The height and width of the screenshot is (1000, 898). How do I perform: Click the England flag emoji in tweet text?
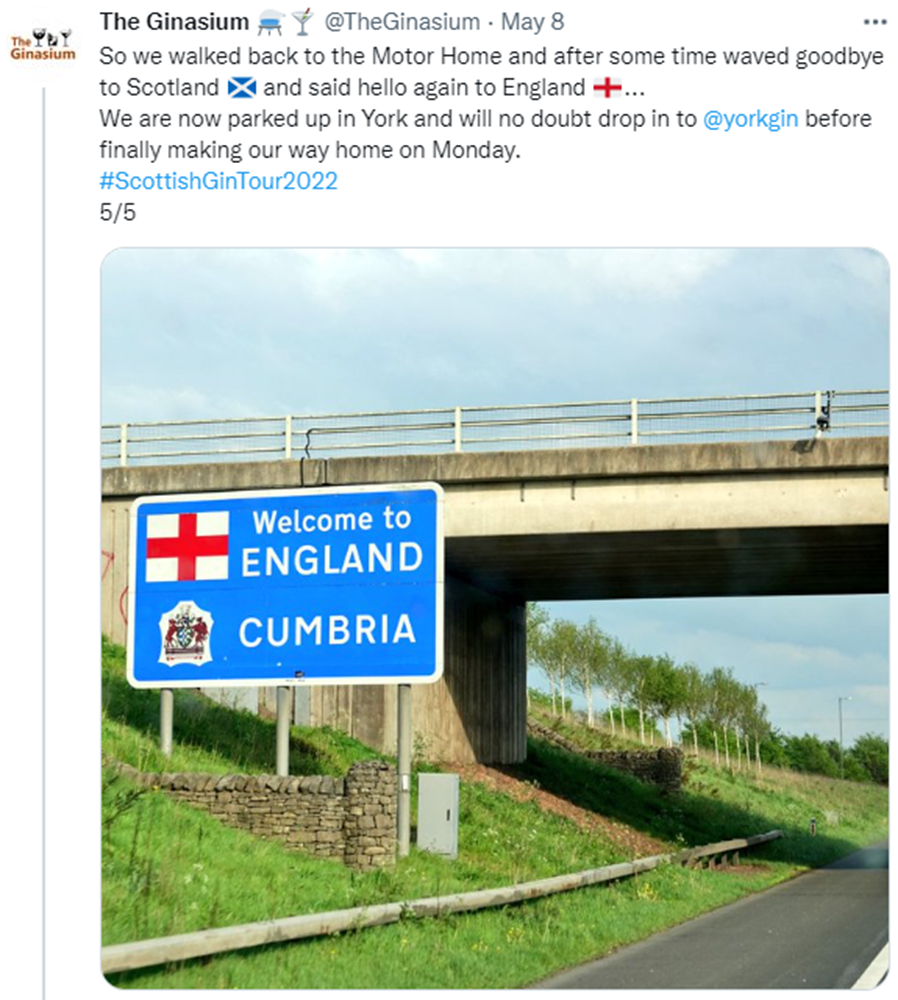coord(607,88)
